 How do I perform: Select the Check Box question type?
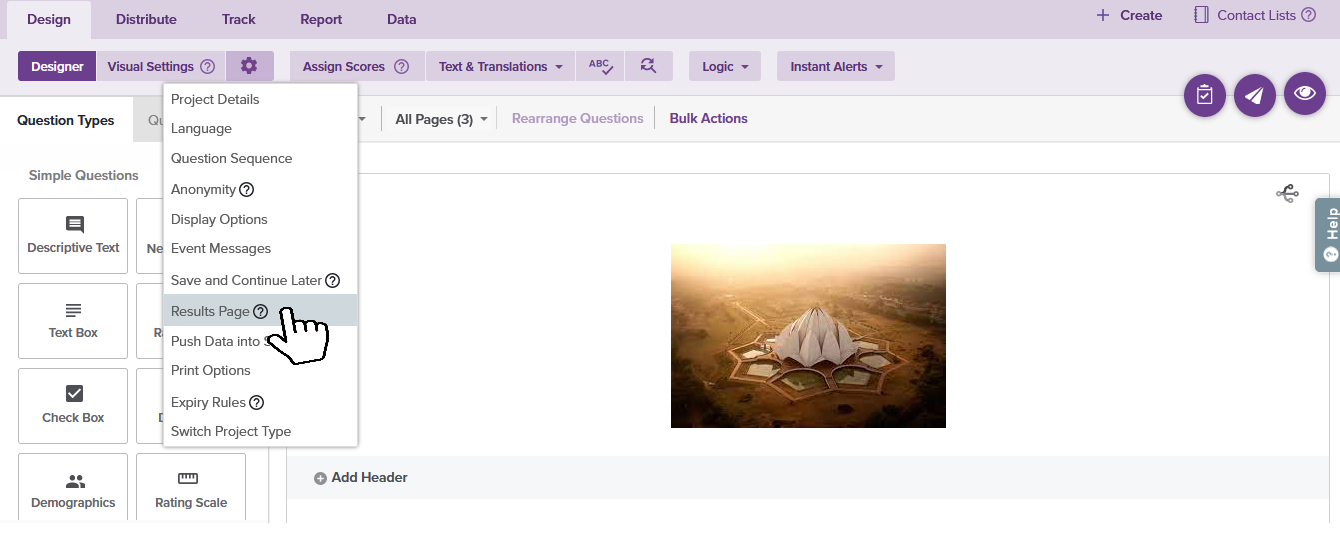click(x=73, y=405)
